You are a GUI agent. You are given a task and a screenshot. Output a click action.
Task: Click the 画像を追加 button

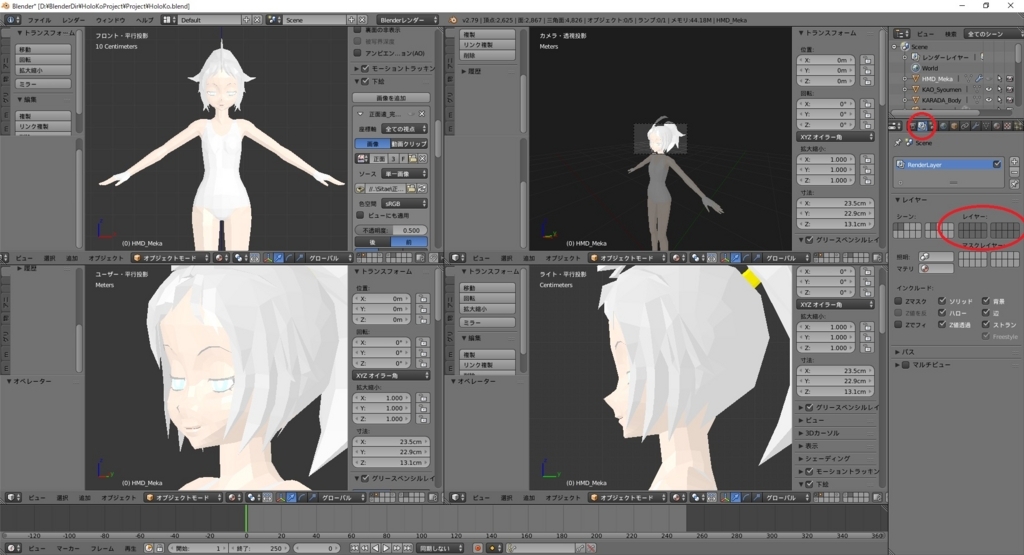(391, 98)
